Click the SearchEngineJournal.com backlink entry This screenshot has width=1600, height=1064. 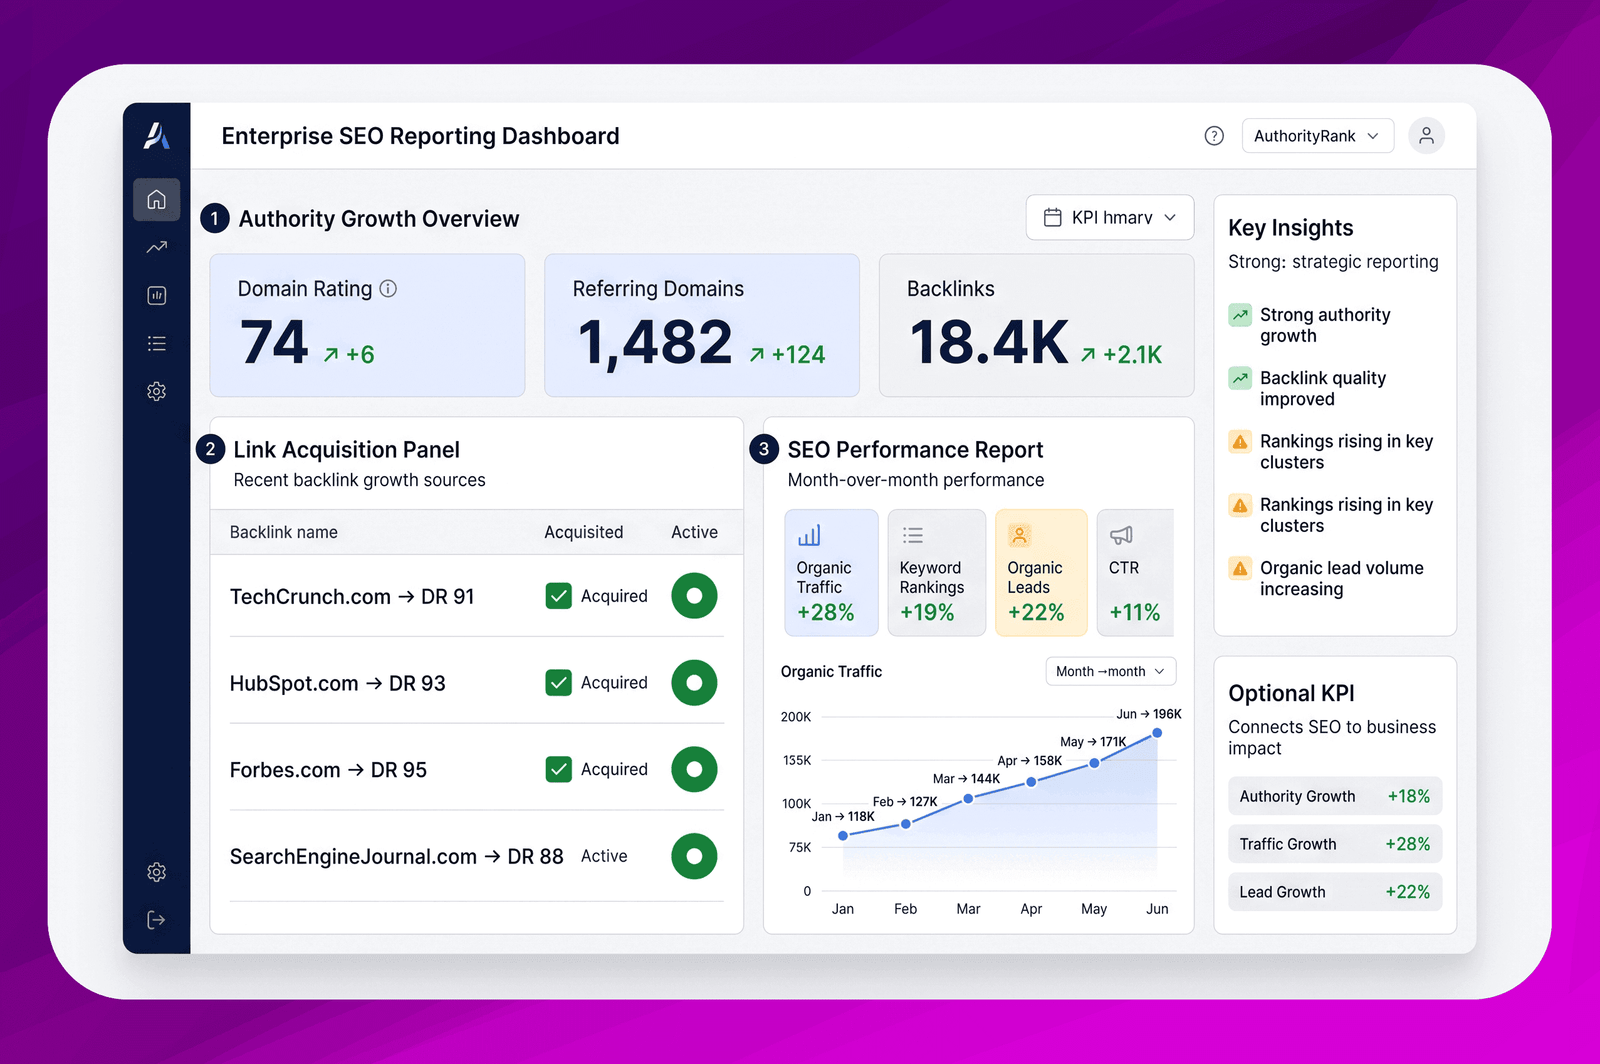point(397,857)
